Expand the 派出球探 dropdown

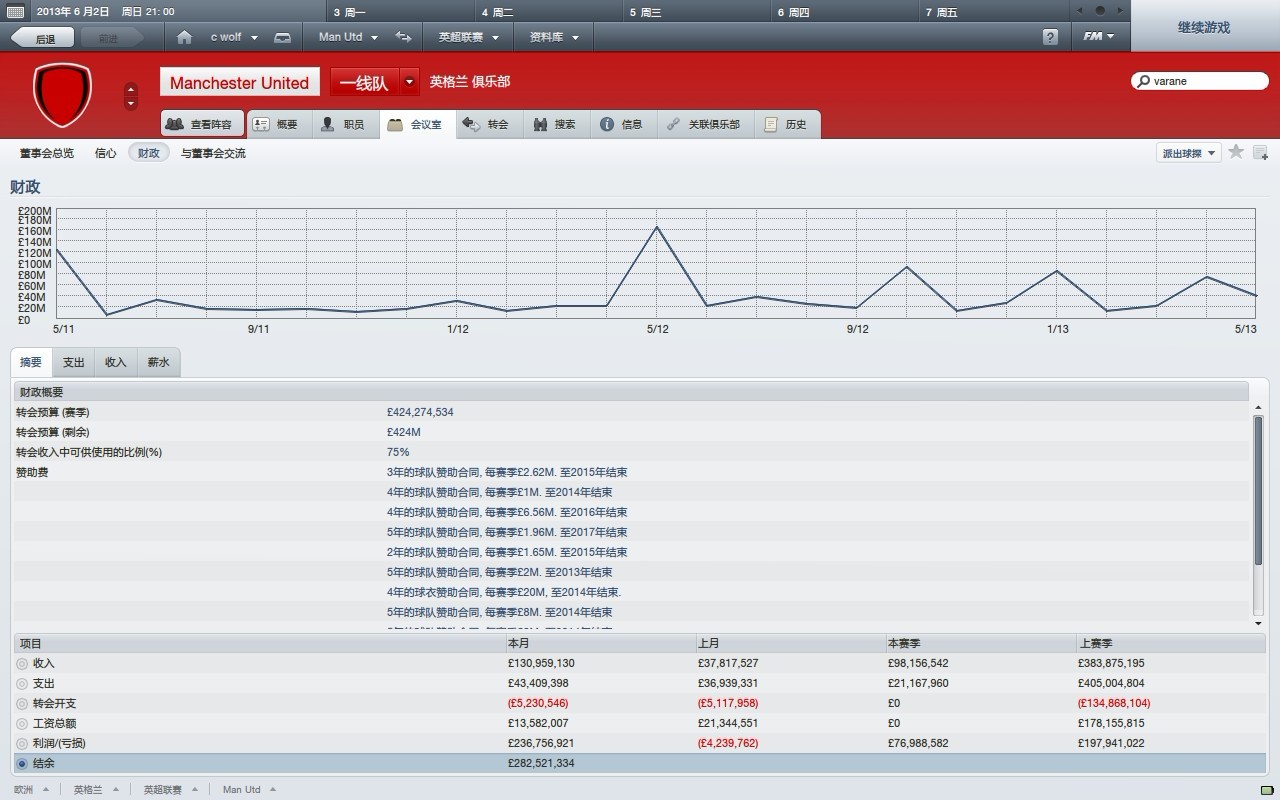point(1188,153)
